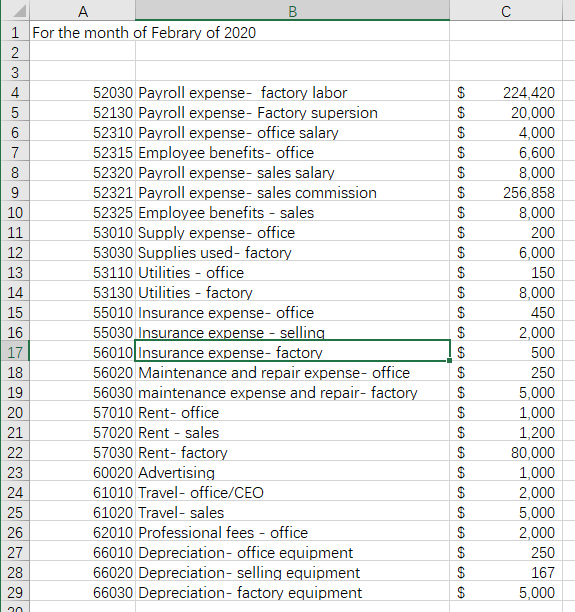Click 'Supply expense- office' cell
Image resolution: width=575 pixels, height=612 pixels.
coord(292,232)
